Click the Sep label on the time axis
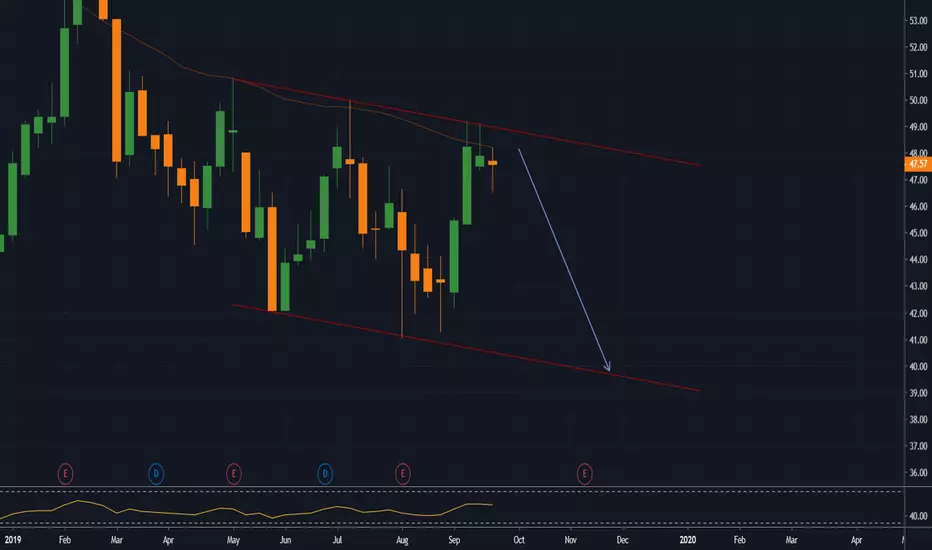The width and height of the screenshot is (932, 550). click(x=454, y=540)
